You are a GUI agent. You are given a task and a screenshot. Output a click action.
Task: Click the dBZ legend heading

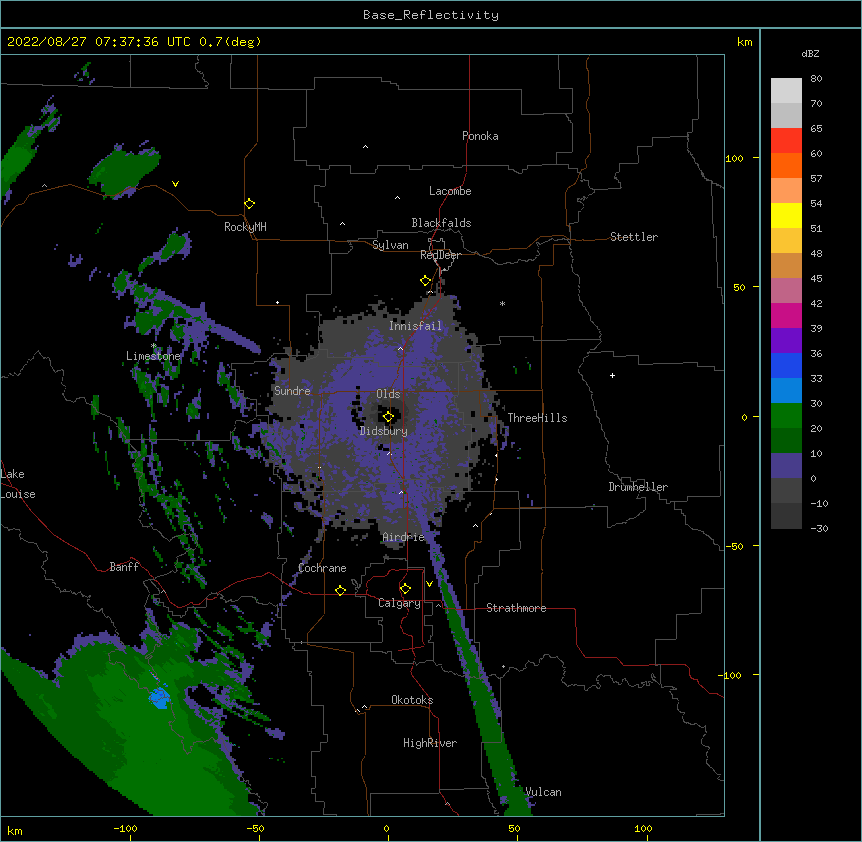click(x=810, y=54)
